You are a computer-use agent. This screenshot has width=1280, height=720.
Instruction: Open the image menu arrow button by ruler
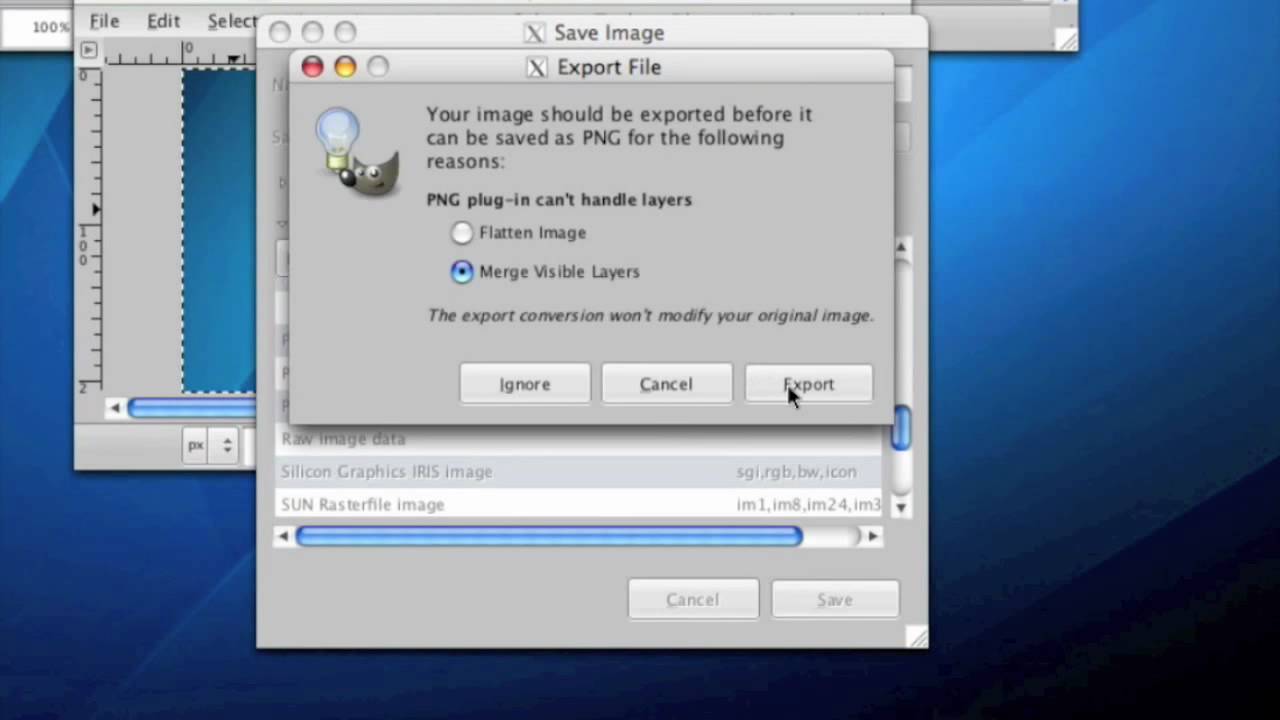point(88,50)
